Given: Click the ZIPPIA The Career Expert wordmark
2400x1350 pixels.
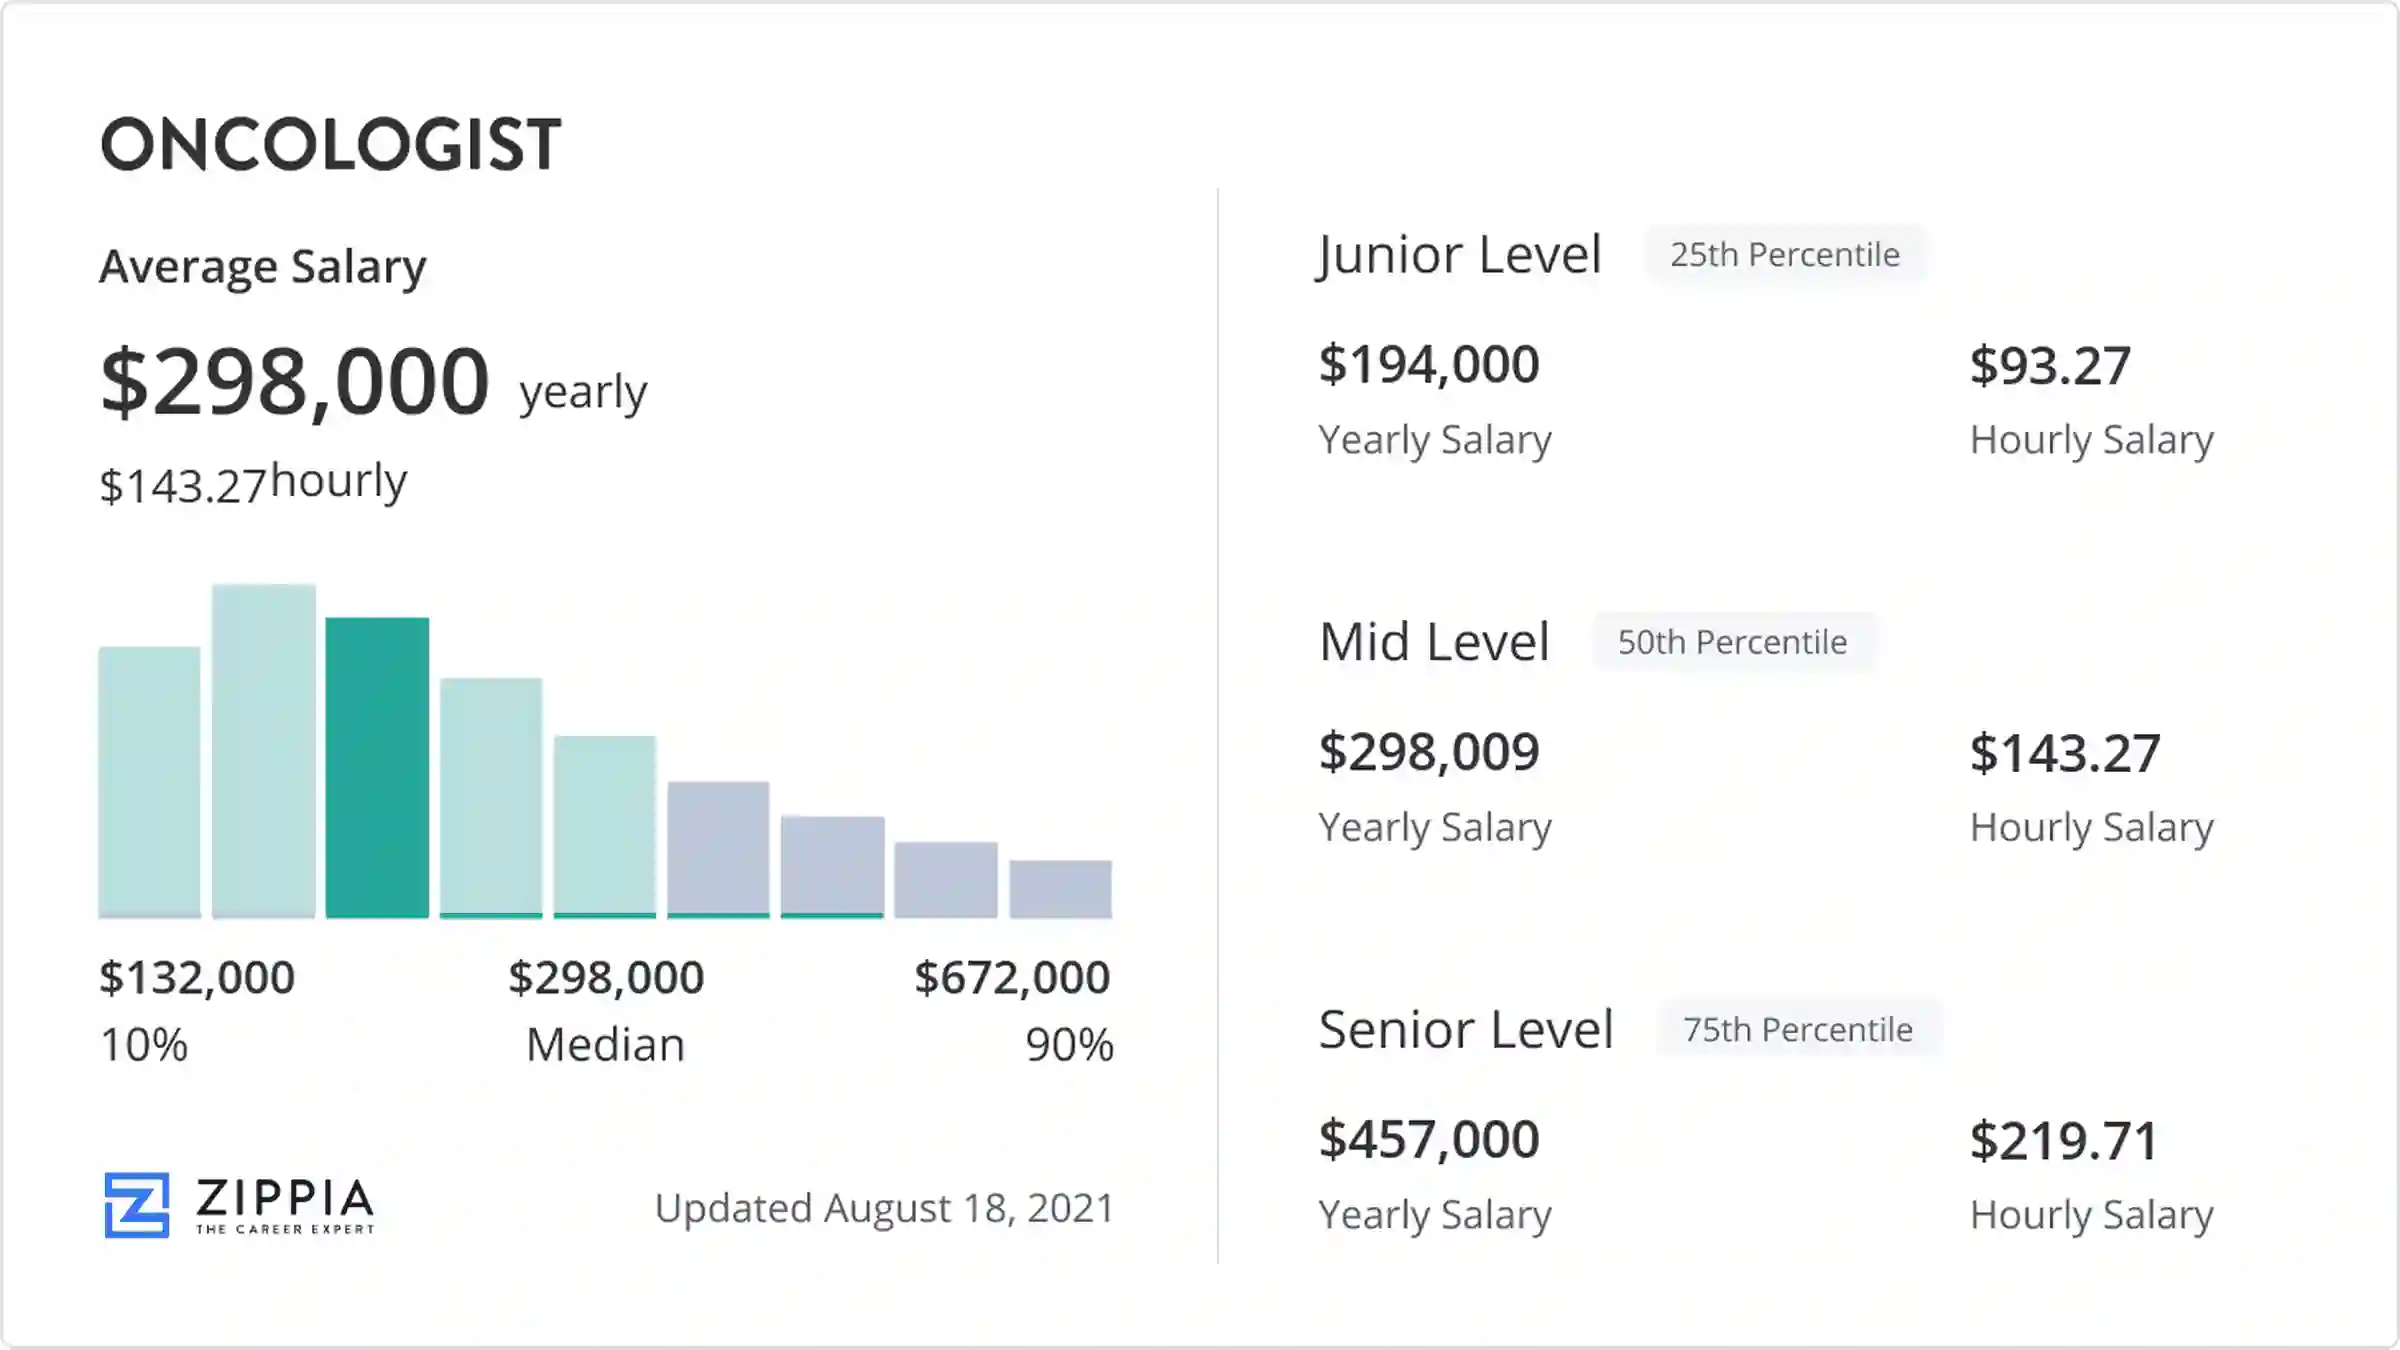Looking at the screenshot, I should coord(285,1205).
